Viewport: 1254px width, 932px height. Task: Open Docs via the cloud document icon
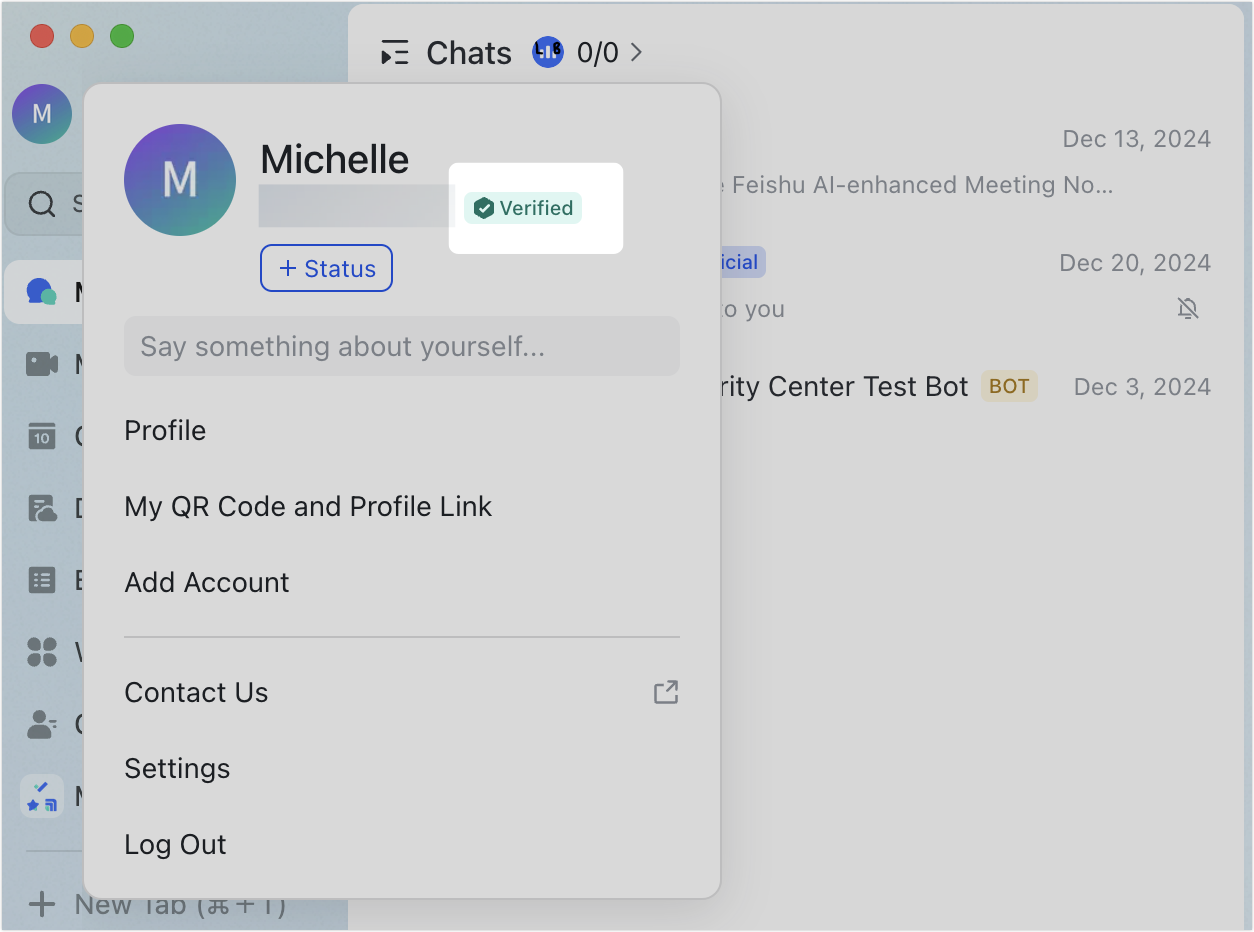pos(41,508)
